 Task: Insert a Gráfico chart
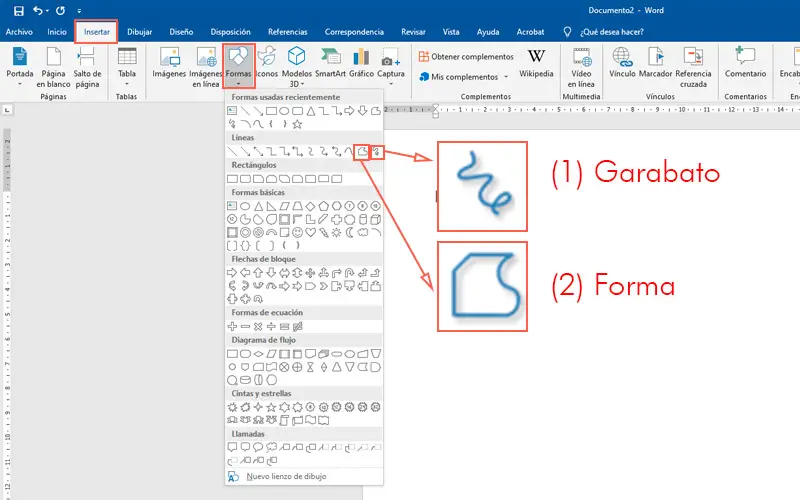coord(361,63)
